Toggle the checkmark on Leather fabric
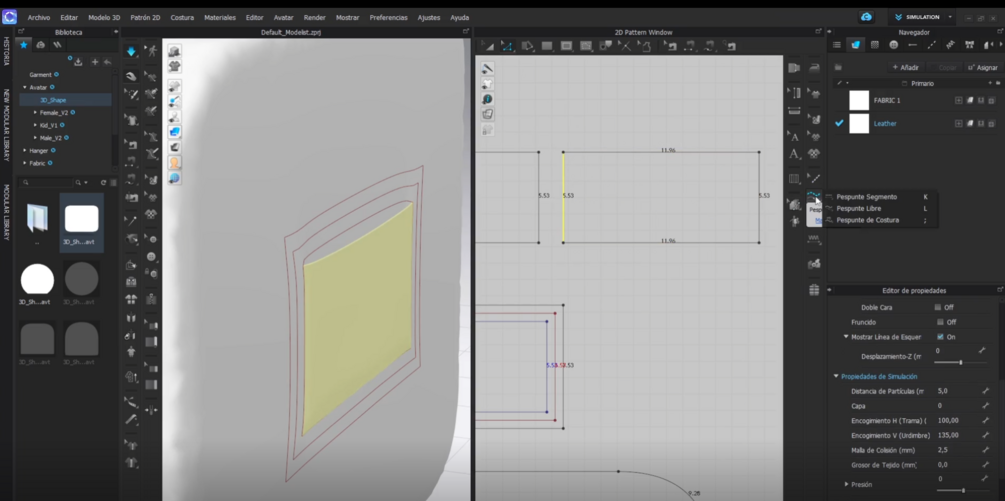The height and width of the screenshot is (501, 1005). coord(839,123)
